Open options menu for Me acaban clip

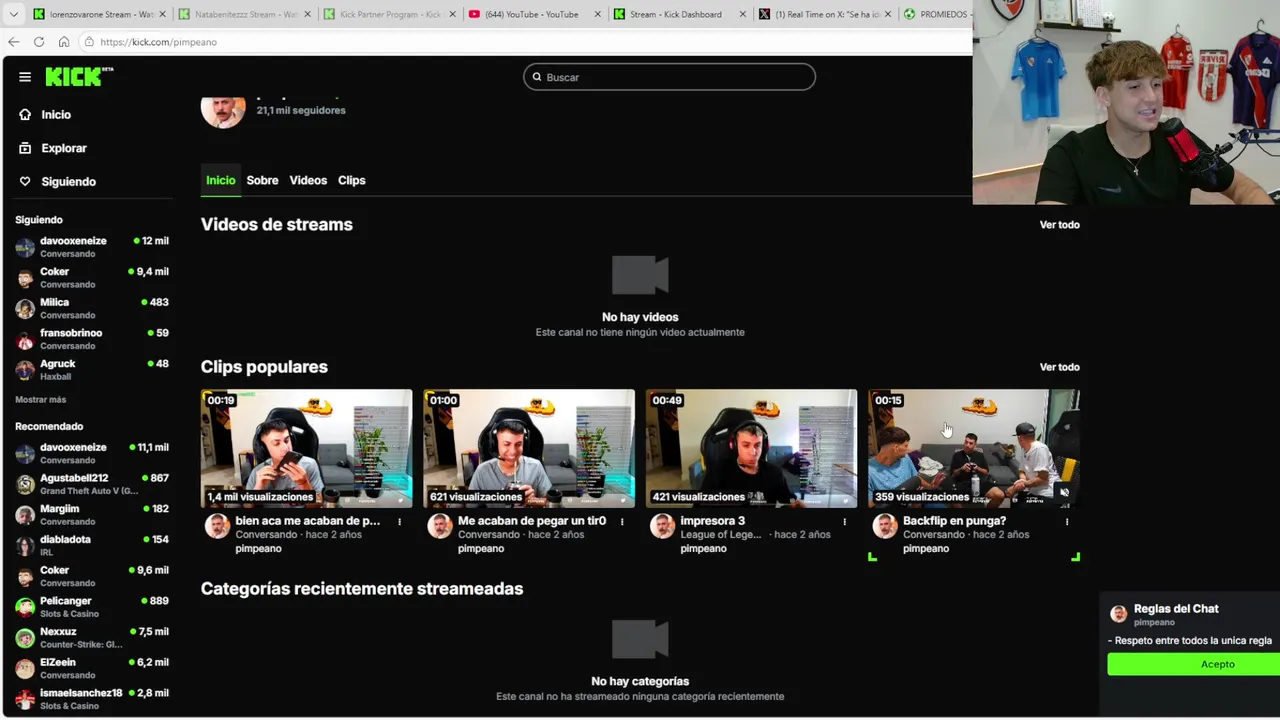click(622, 522)
